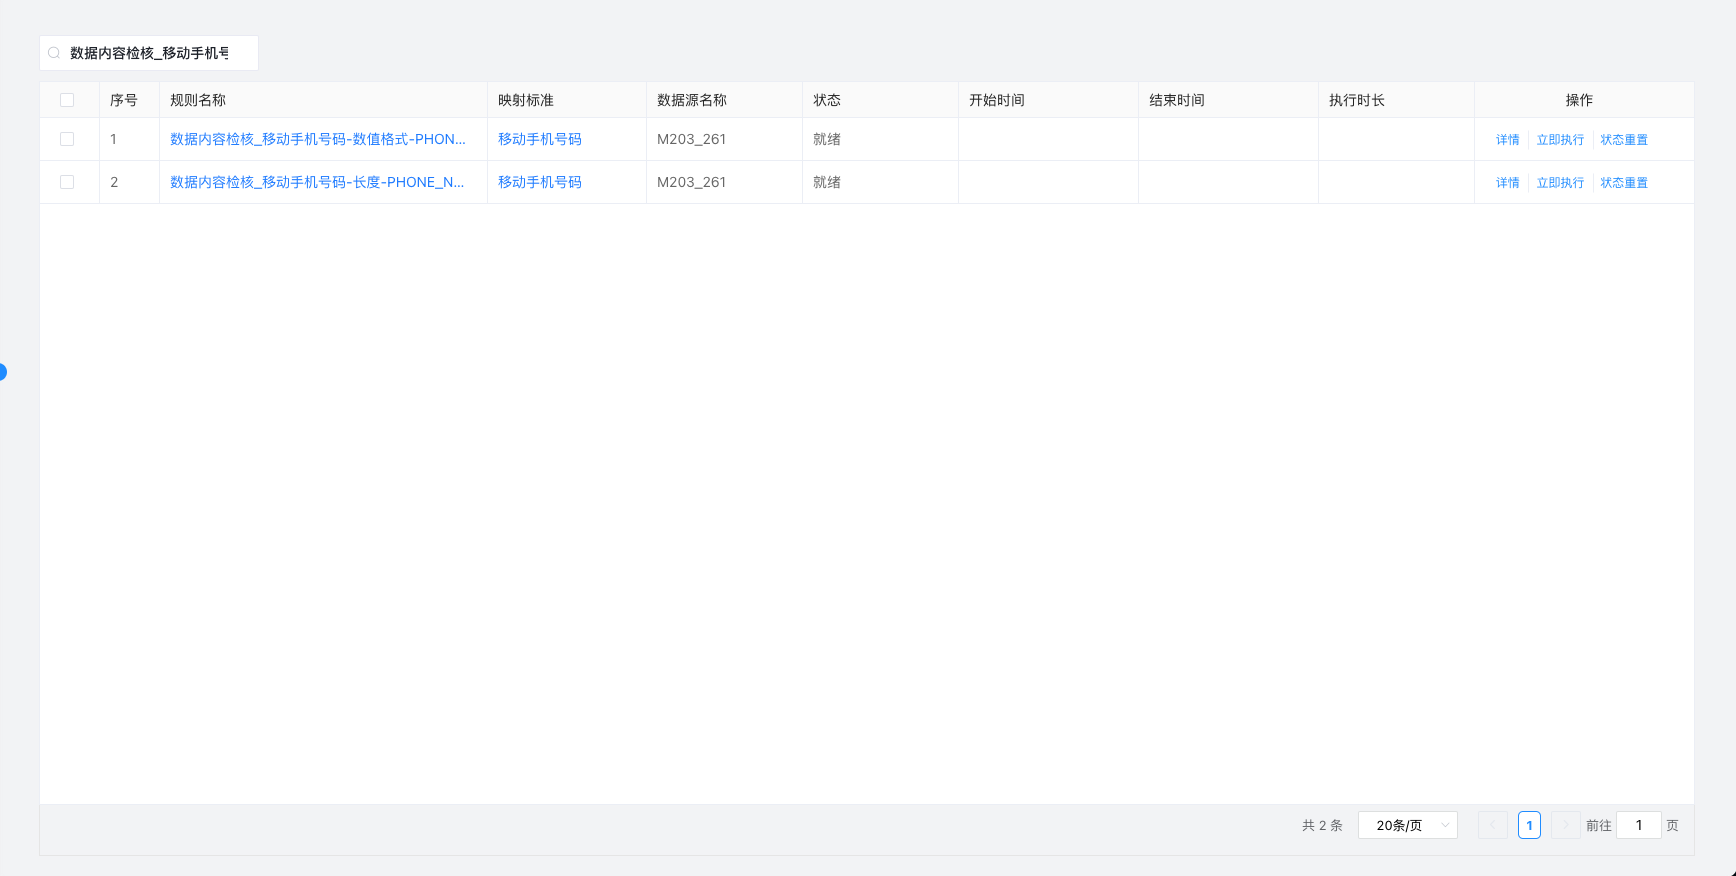The image size is (1736, 876).
Task: Toggle the select-all header checkbox
Action: [x=67, y=100]
